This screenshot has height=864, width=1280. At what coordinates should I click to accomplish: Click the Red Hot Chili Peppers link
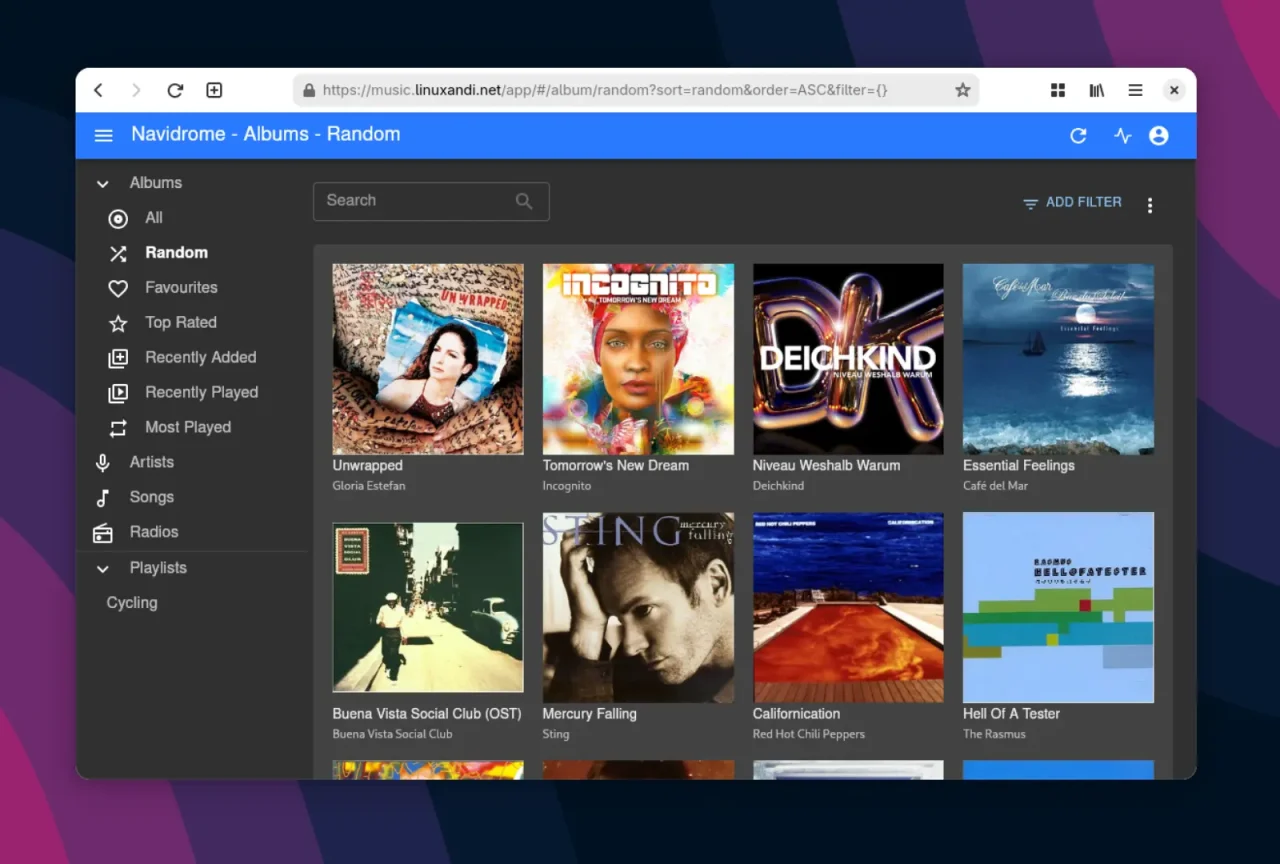(x=808, y=734)
